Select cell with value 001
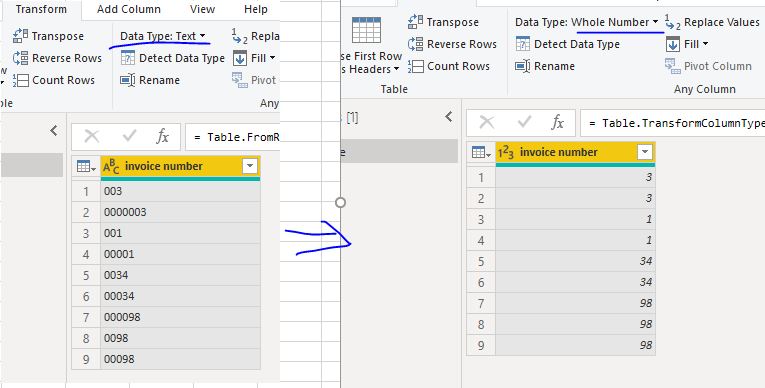765x388 pixels. pyautogui.click(x=181, y=233)
